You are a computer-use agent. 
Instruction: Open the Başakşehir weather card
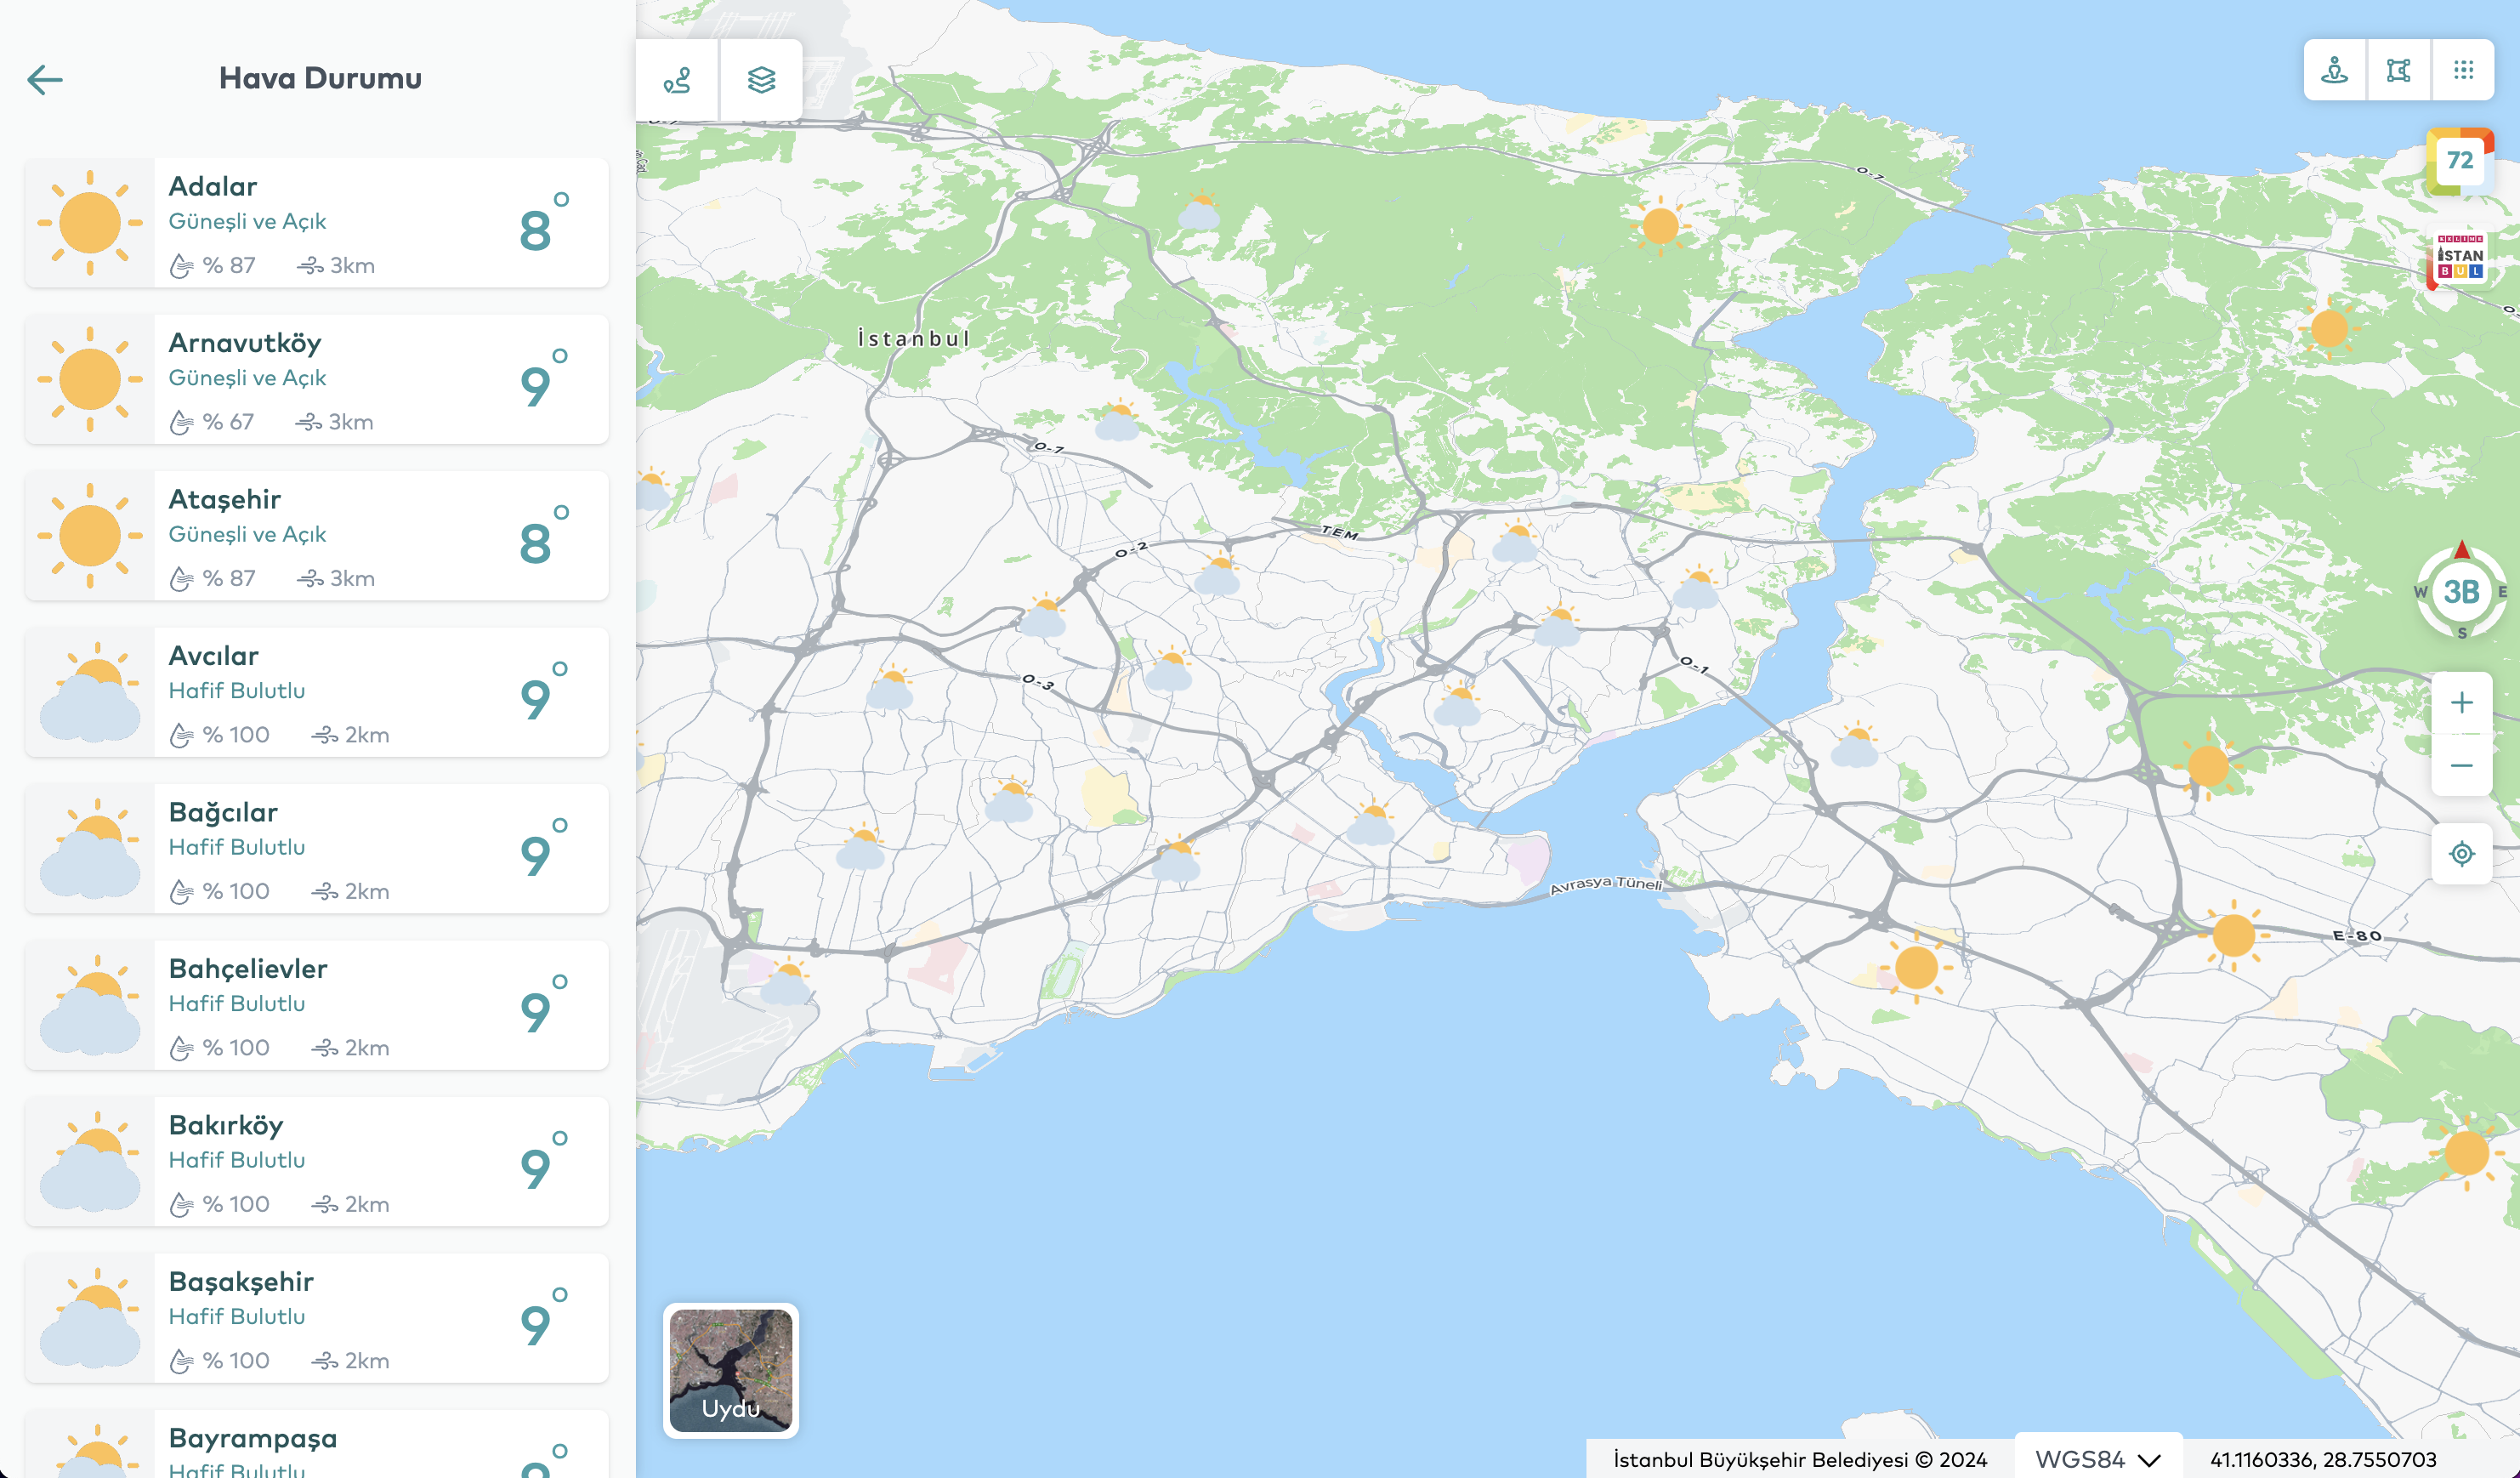point(316,1318)
